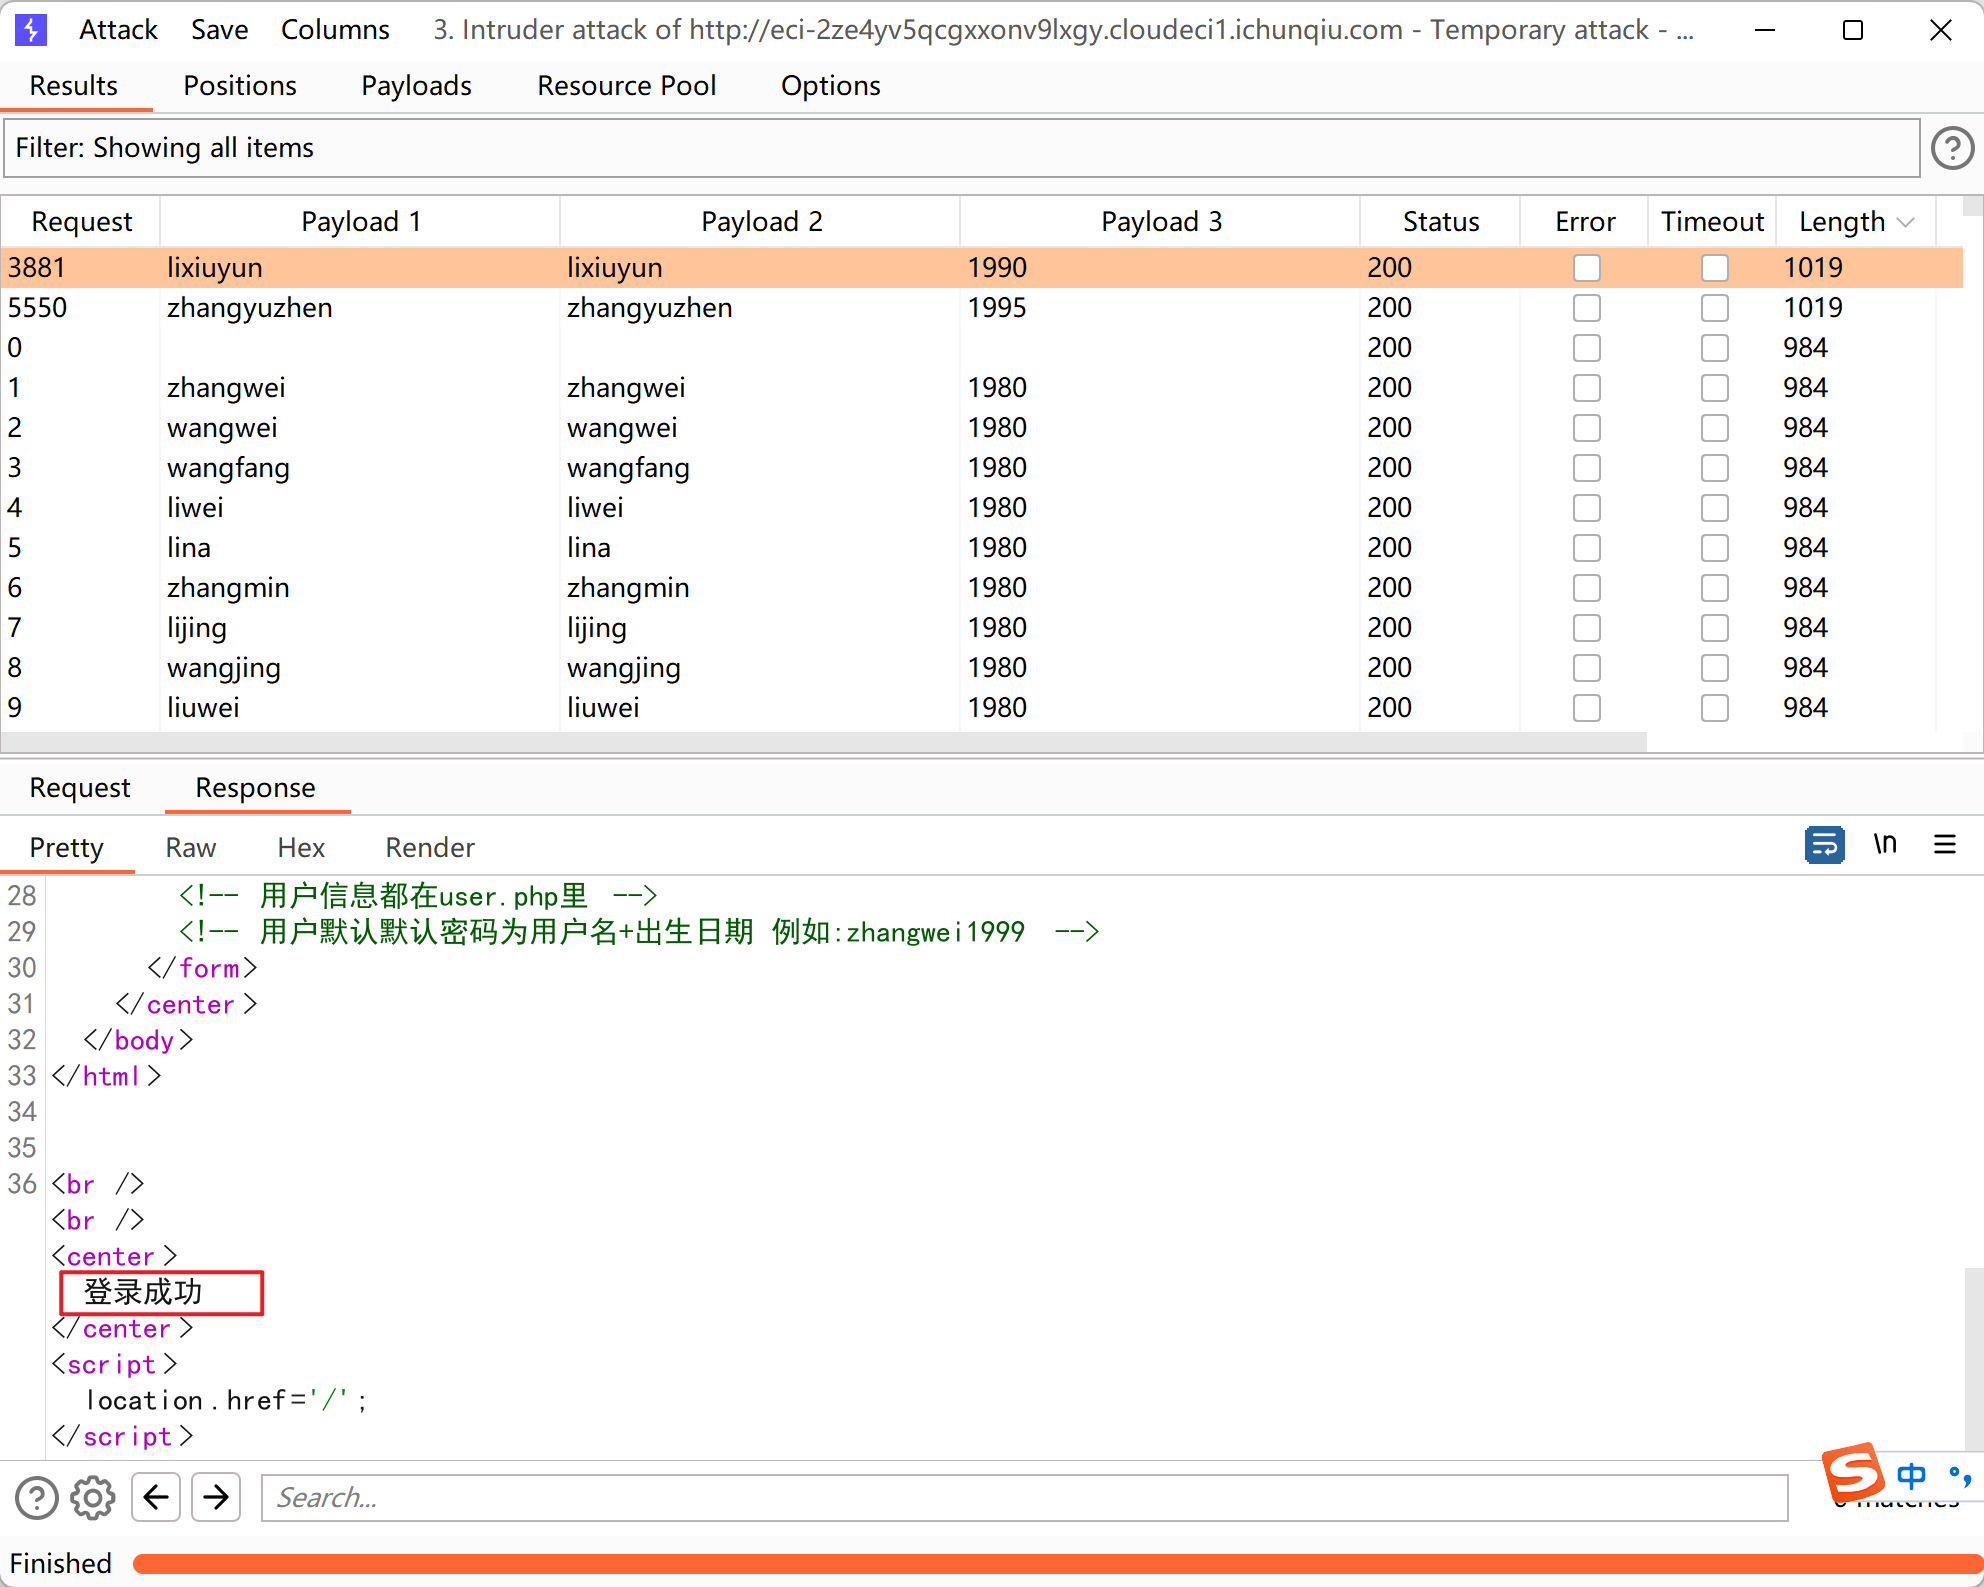This screenshot has width=1984, height=1587.
Task: Open the Columns menu
Action: point(335,30)
